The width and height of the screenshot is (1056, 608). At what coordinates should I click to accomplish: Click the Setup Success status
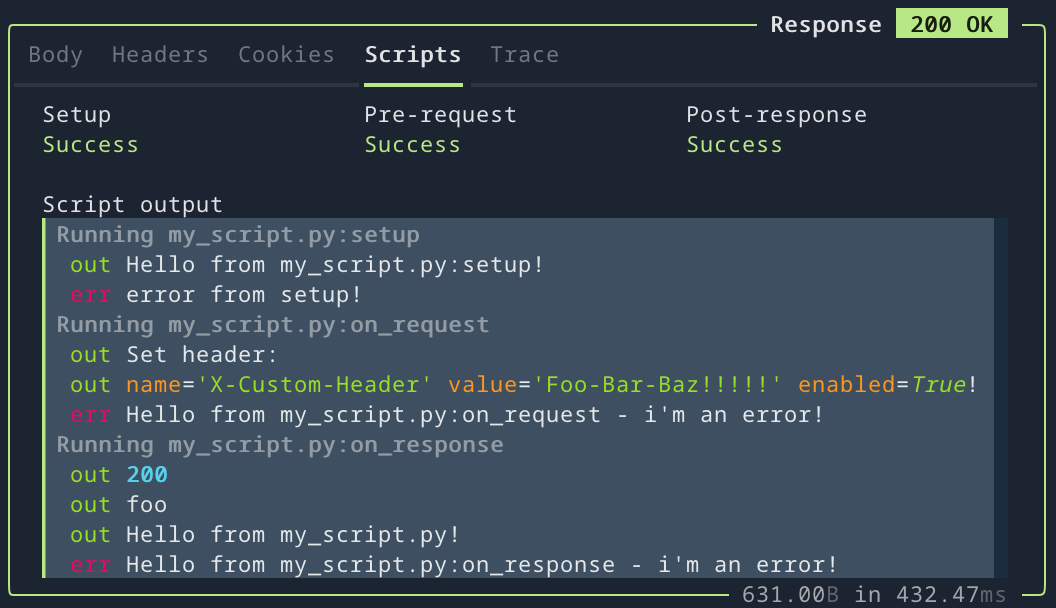pos(90,144)
